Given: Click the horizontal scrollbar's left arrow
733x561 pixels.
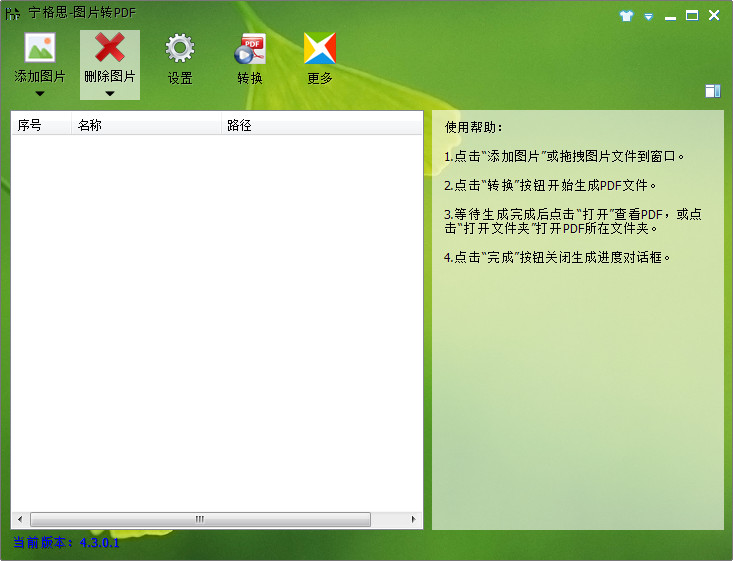Looking at the screenshot, I should pos(18,520).
